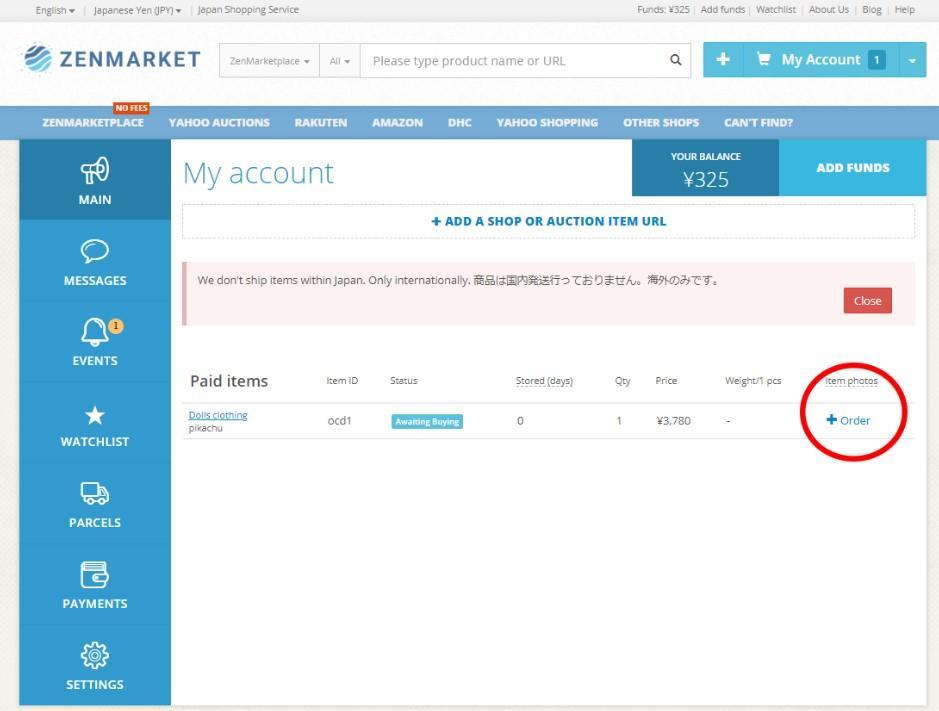Select the Yahoo Shopping nav tab
The width and height of the screenshot is (939, 711).
pos(547,122)
